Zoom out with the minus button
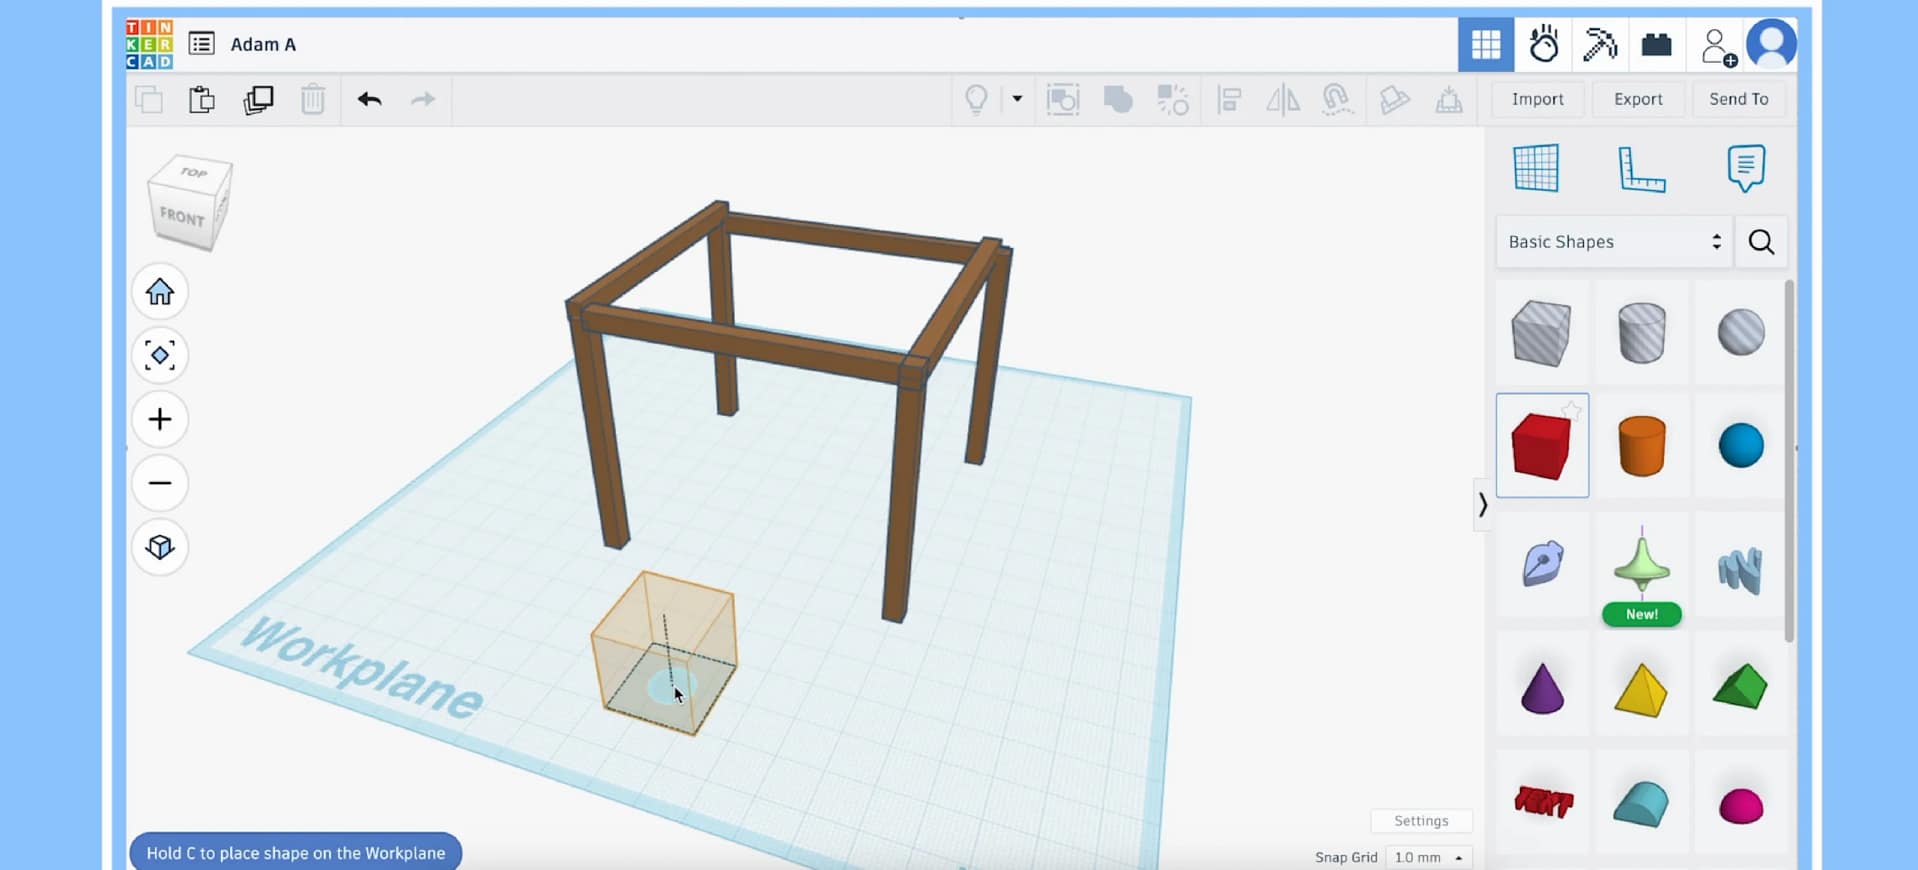 [160, 483]
